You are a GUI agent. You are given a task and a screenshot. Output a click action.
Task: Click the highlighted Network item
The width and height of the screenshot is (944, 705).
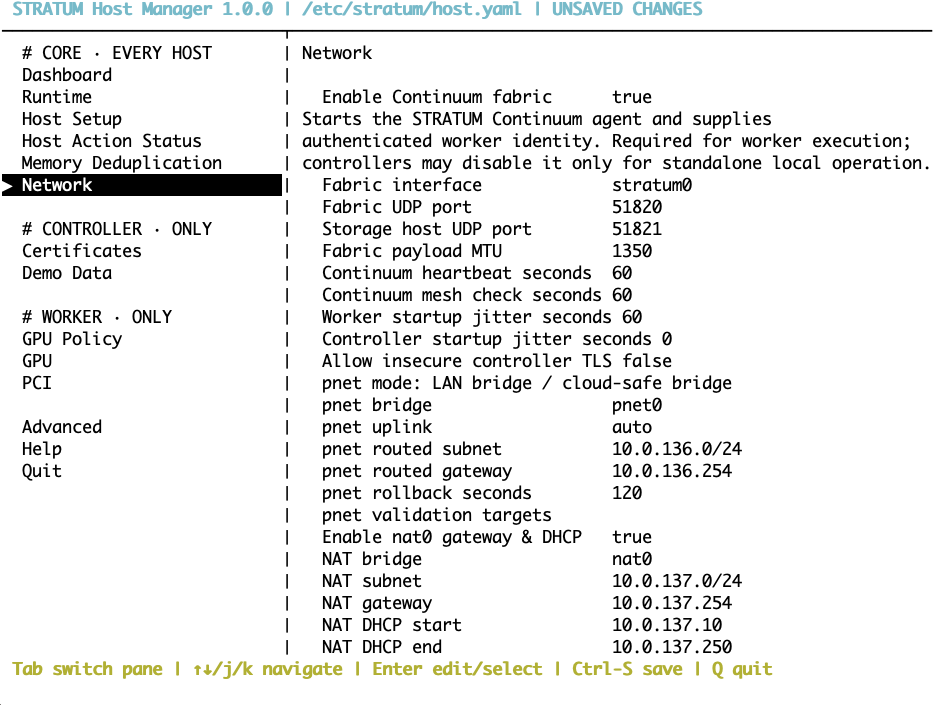coord(142,185)
